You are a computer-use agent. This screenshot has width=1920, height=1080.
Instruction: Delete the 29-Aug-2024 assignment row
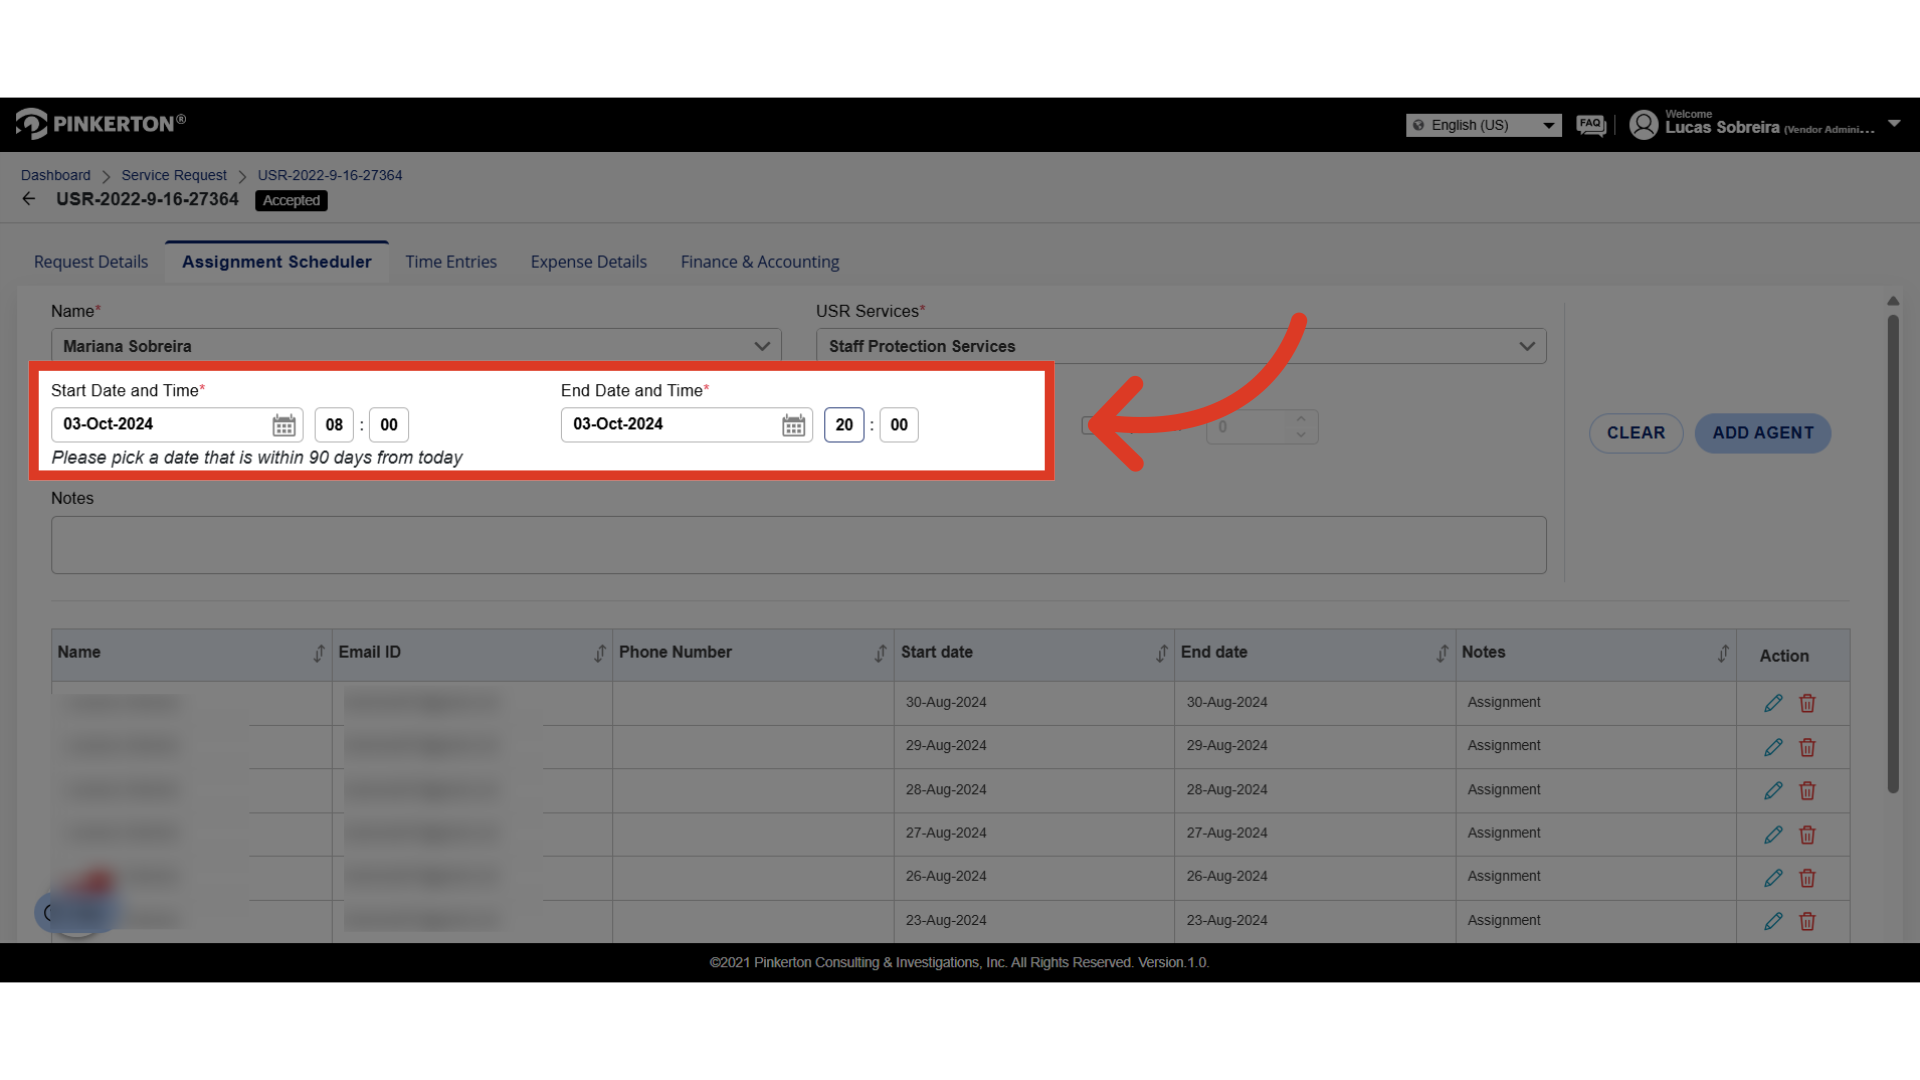[x=1807, y=747]
